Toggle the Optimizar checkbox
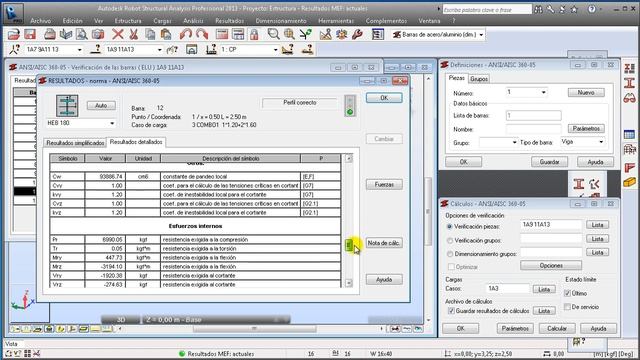This screenshot has height=360, width=640. (451, 267)
